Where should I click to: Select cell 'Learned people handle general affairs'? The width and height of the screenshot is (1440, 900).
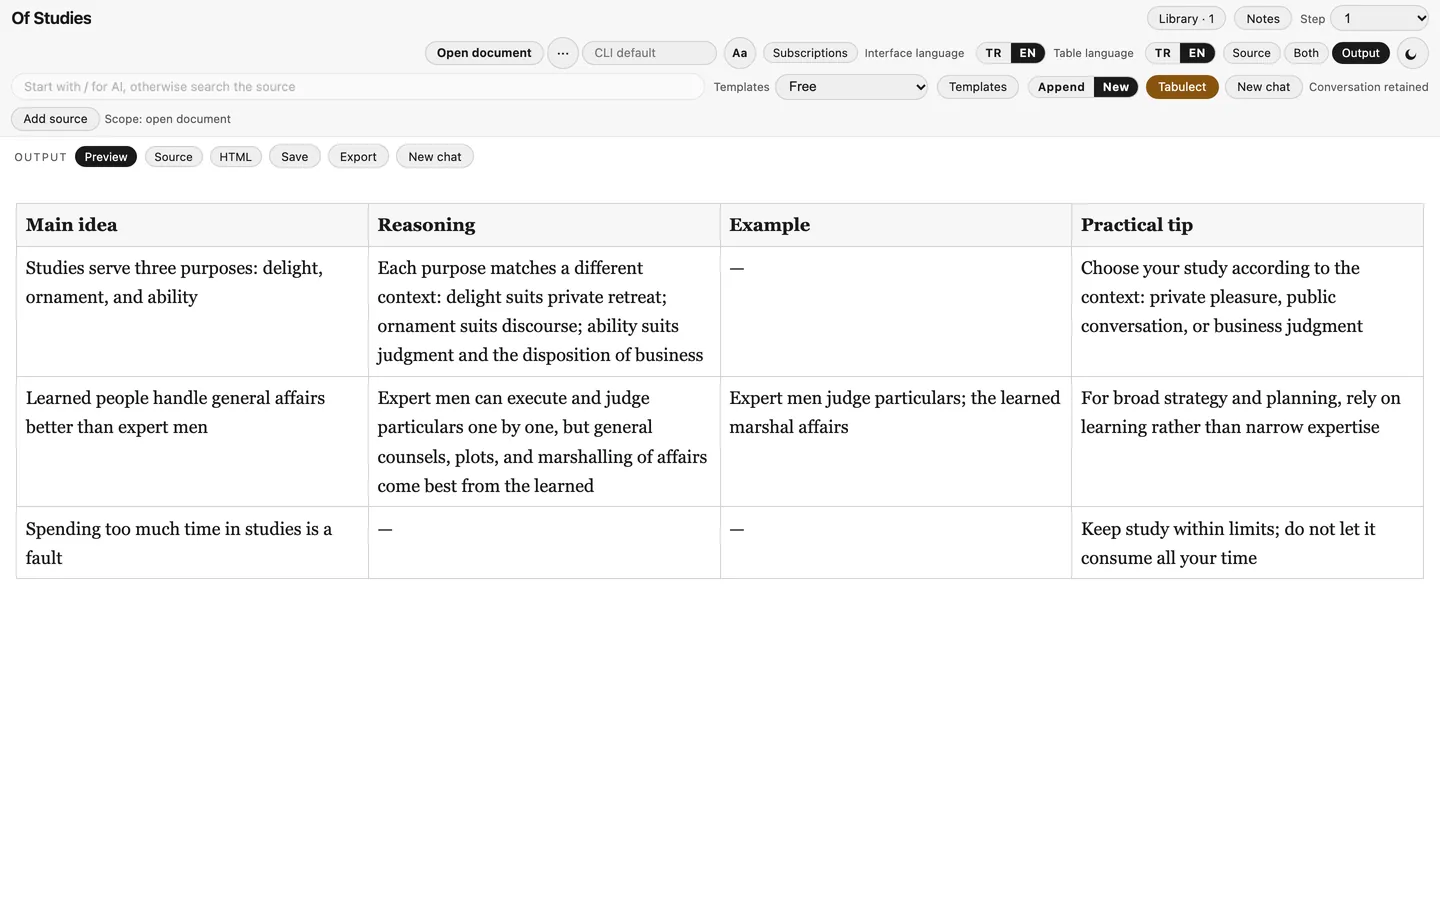(x=192, y=442)
